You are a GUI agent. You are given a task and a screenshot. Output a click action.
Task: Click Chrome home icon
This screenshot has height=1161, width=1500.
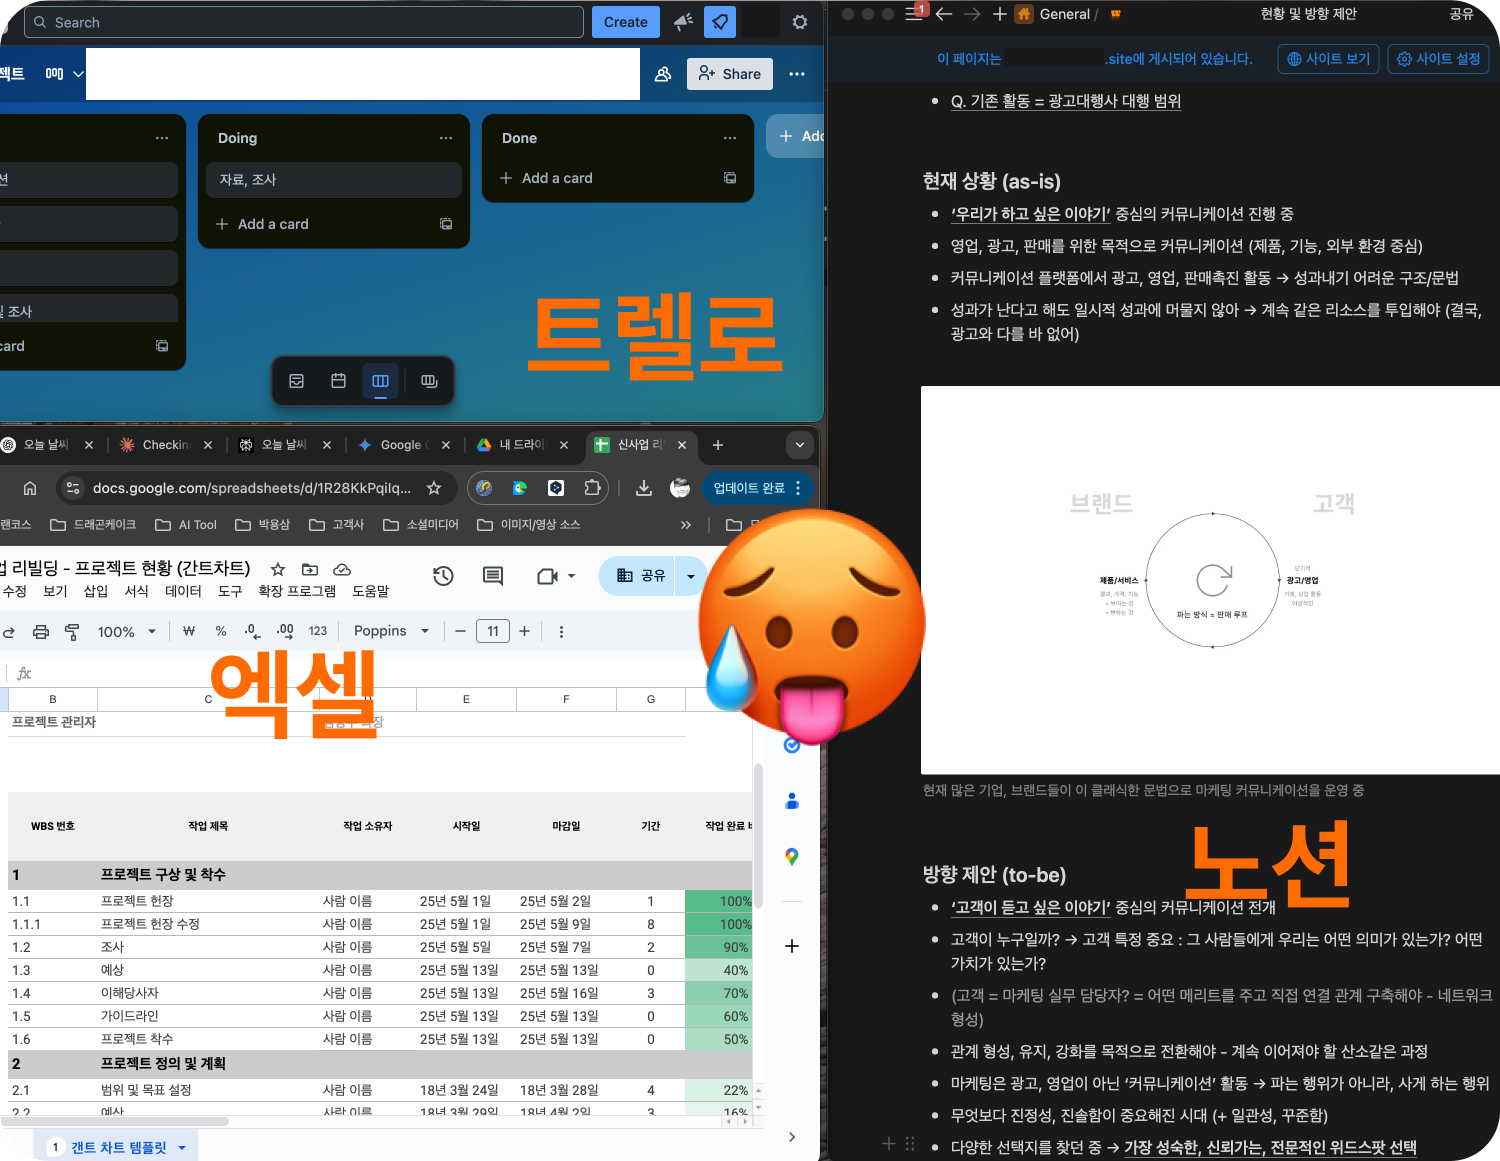(30, 488)
